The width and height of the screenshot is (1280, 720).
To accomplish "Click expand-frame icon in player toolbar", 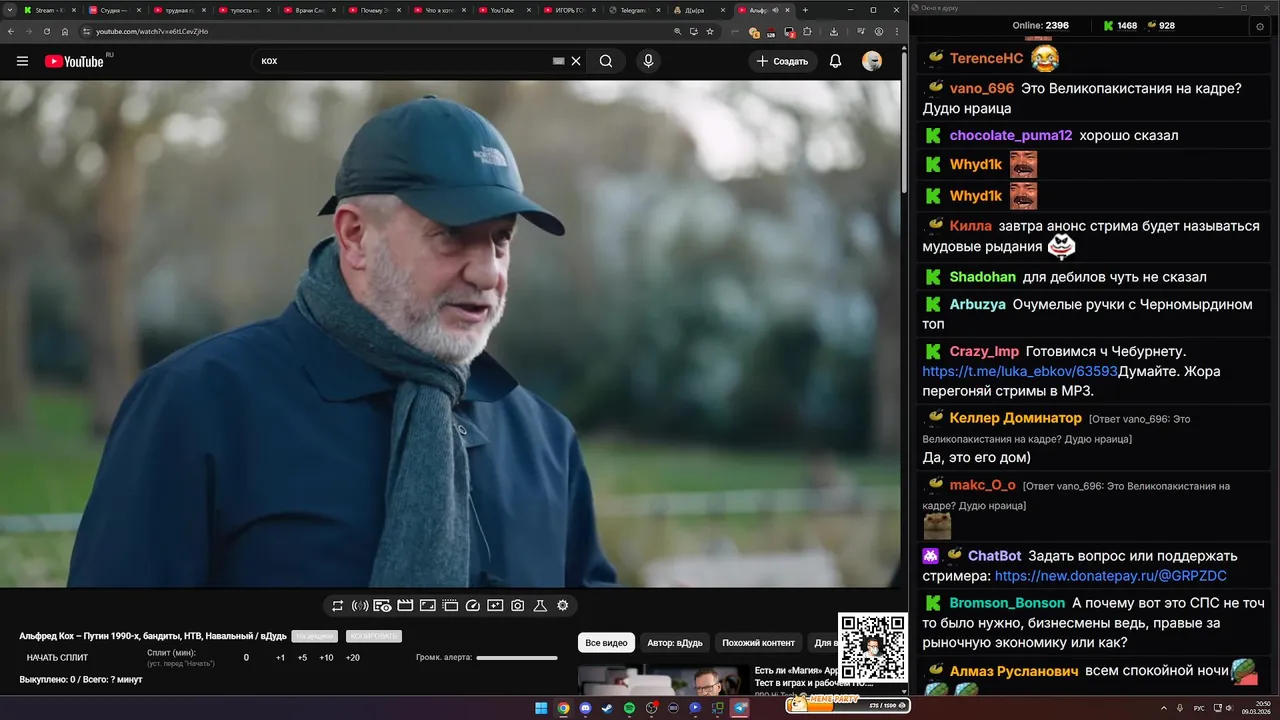I will [x=427, y=606].
